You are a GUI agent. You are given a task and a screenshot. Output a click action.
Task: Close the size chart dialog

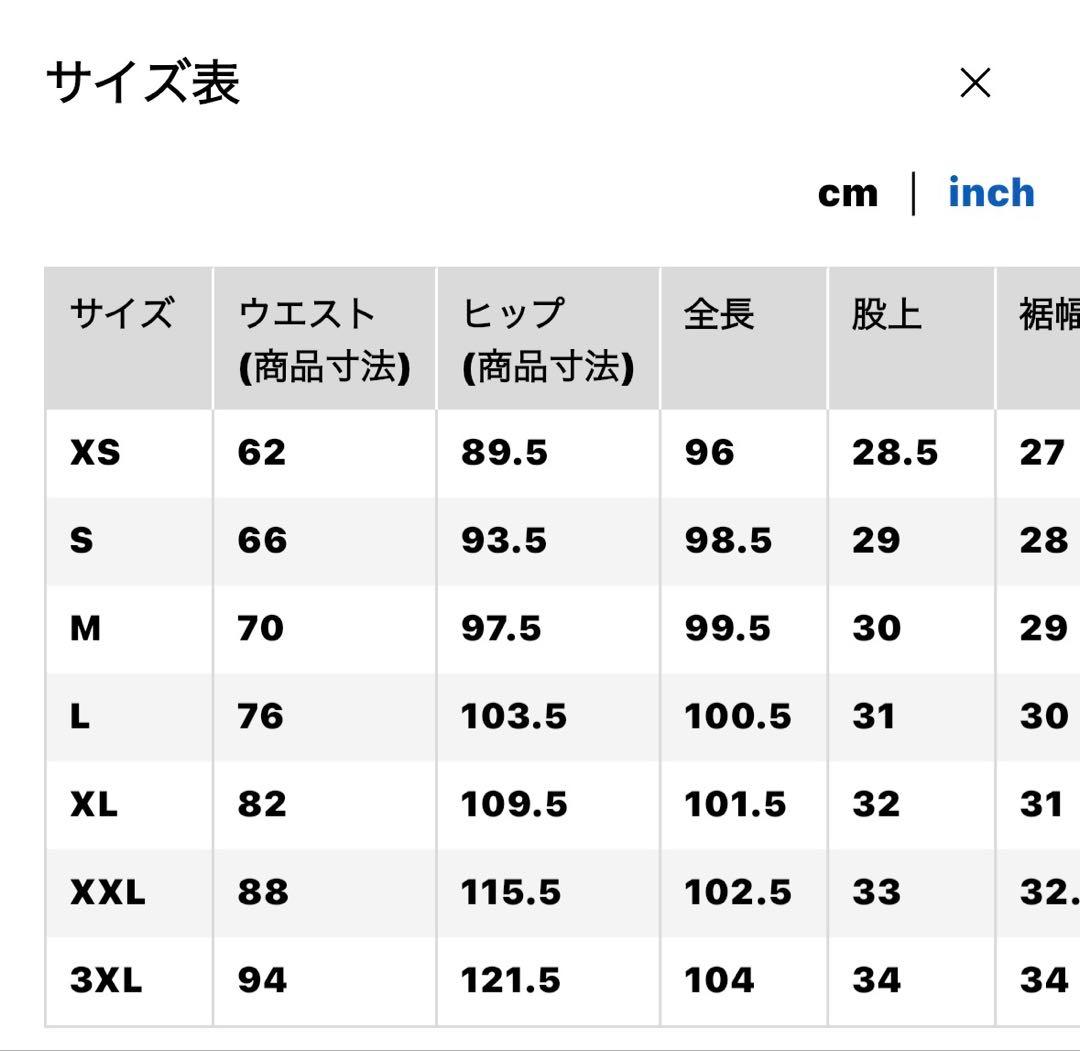pyautogui.click(x=975, y=83)
